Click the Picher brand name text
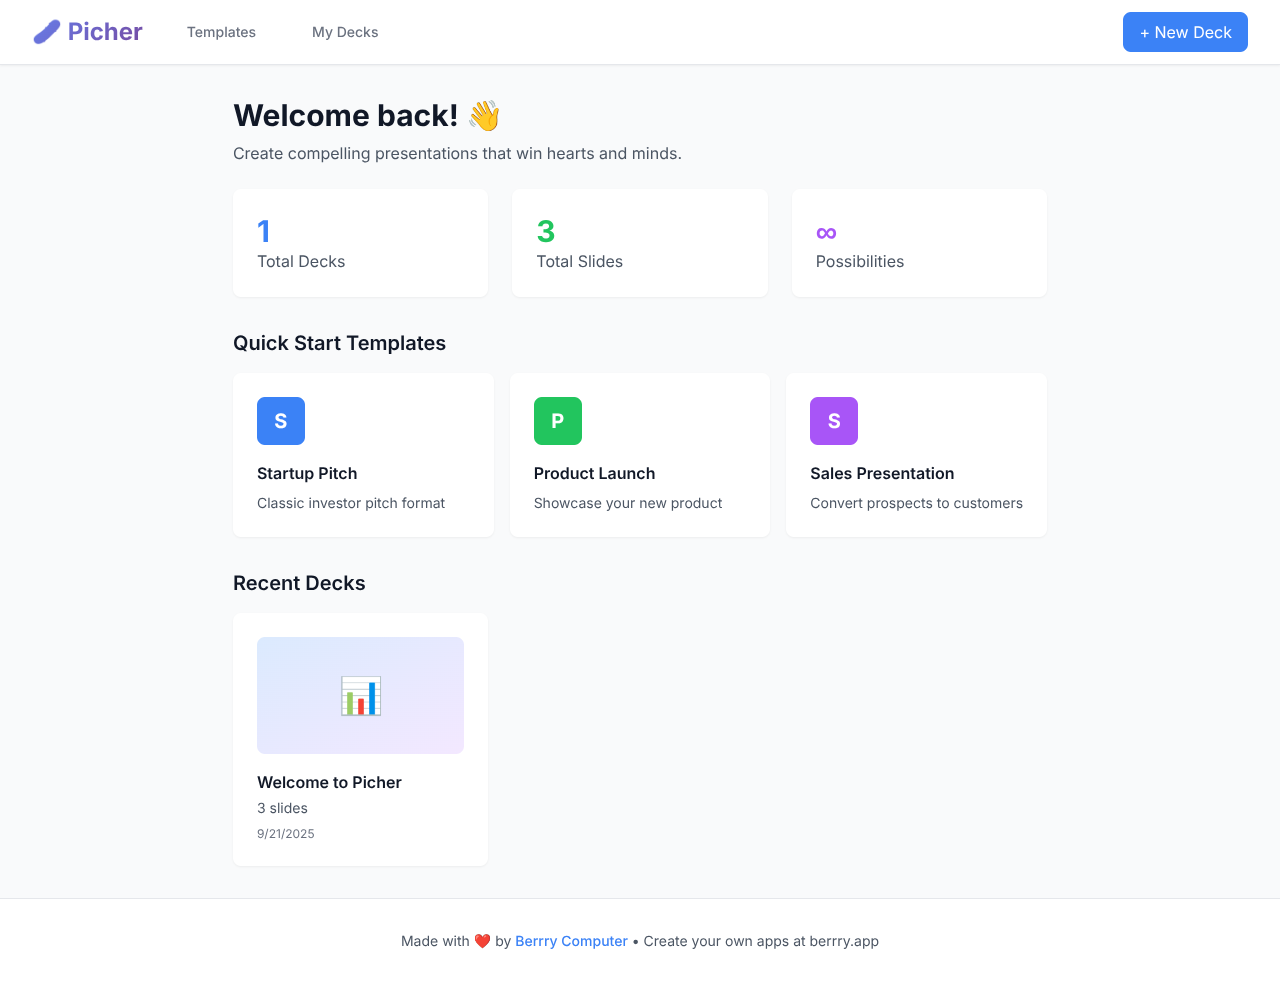The width and height of the screenshot is (1280, 983). [105, 32]
